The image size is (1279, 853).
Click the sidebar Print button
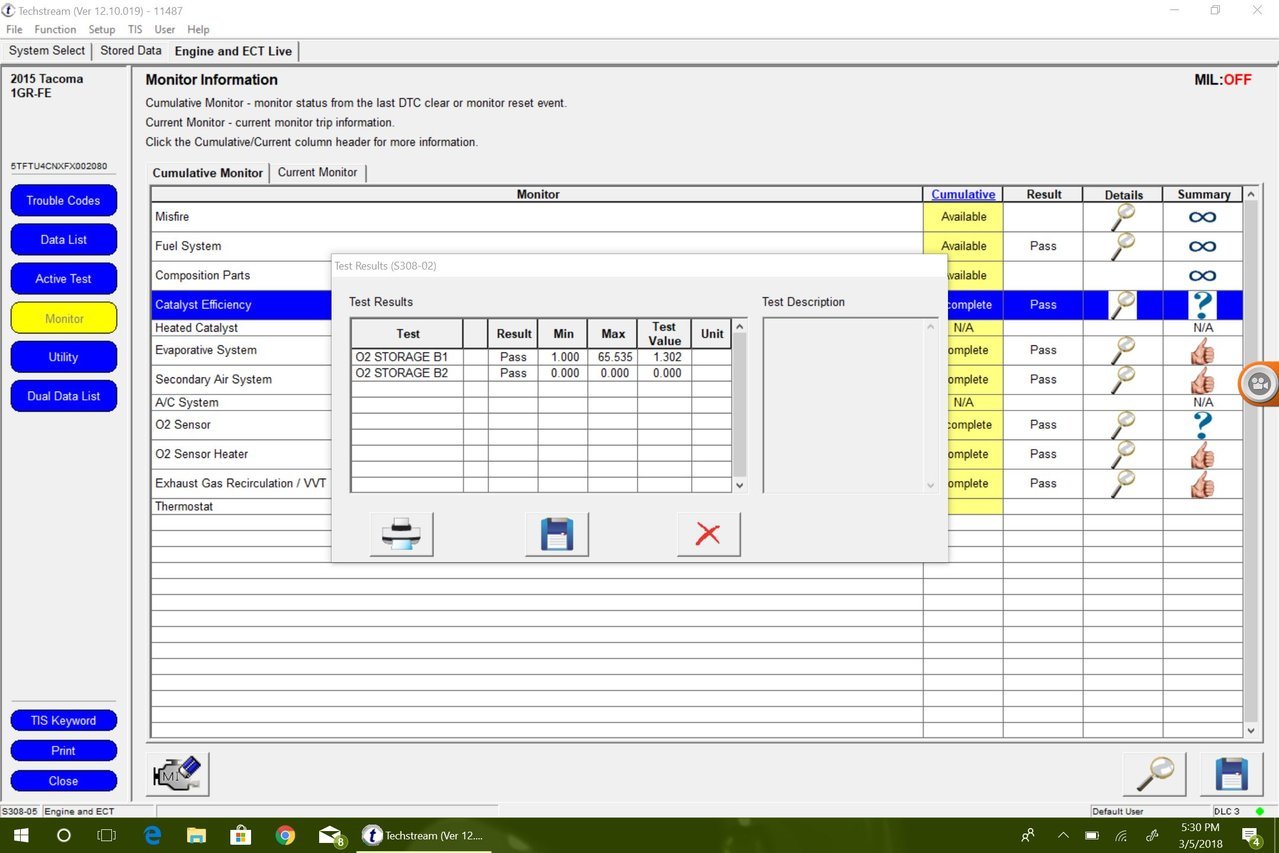[x=63, y=751]
